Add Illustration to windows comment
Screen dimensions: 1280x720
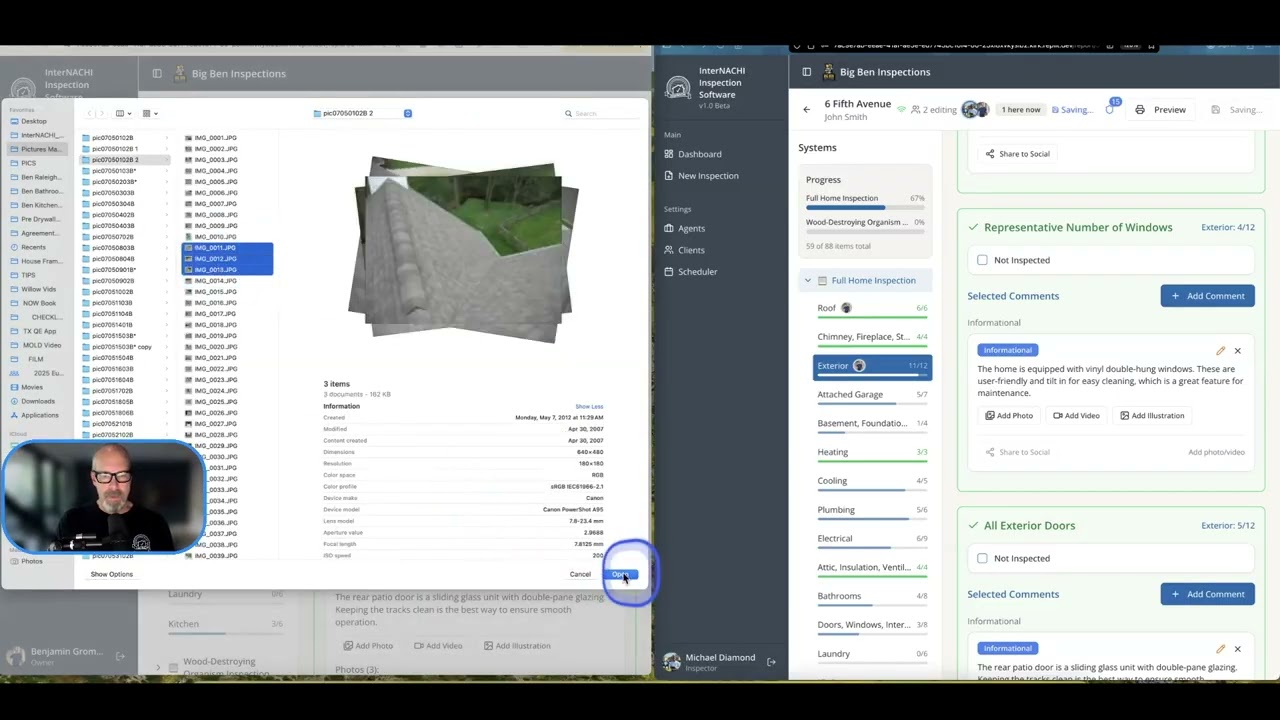point(1151,416)
